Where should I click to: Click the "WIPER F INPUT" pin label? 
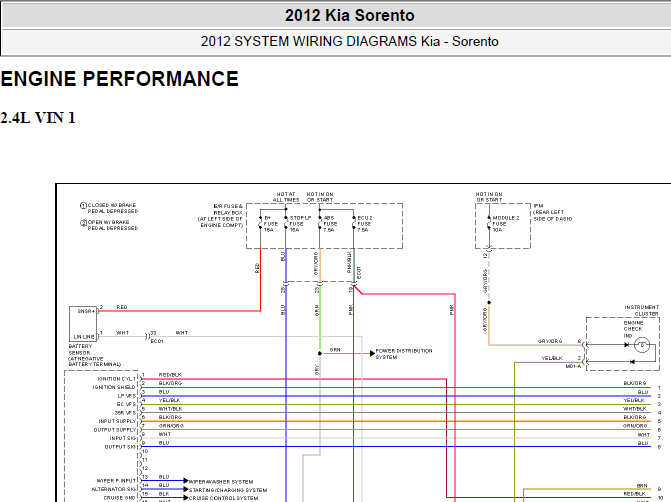tap(116, 481)
